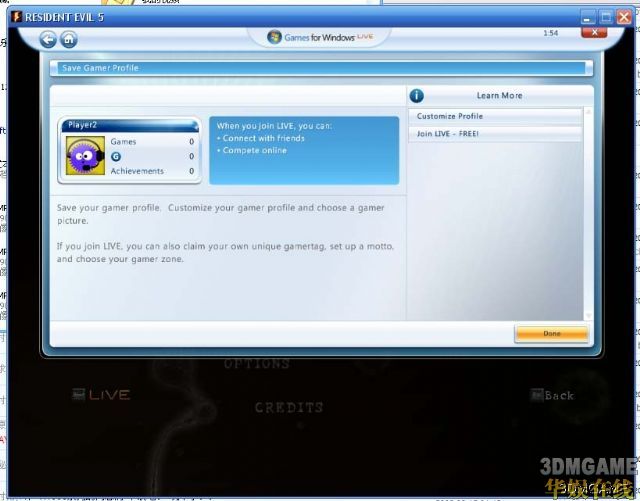Maximize the Resident Evil 5 window
Viewport: 640px width, 501px height.
click(606, 17)
